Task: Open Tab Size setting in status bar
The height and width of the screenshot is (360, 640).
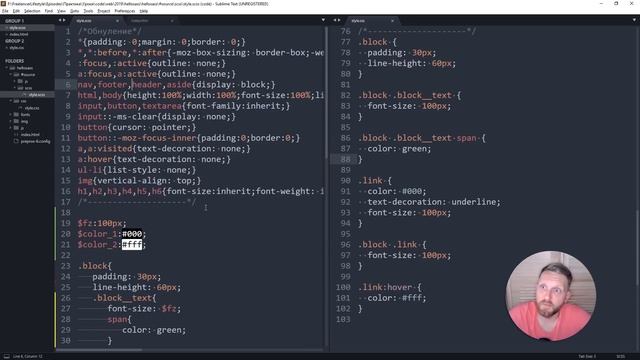Action: coord(587,356)
